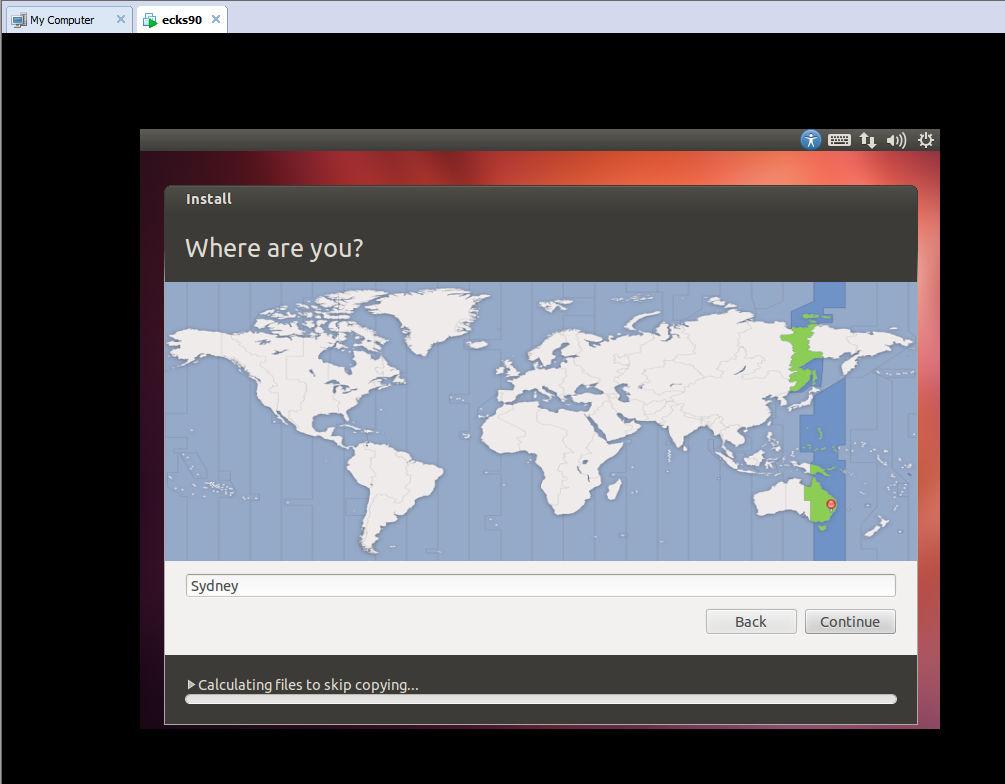Open the sound volume indicator
Image resolution: width=1005 pixels, height=784 pixels.
[896, 140]
